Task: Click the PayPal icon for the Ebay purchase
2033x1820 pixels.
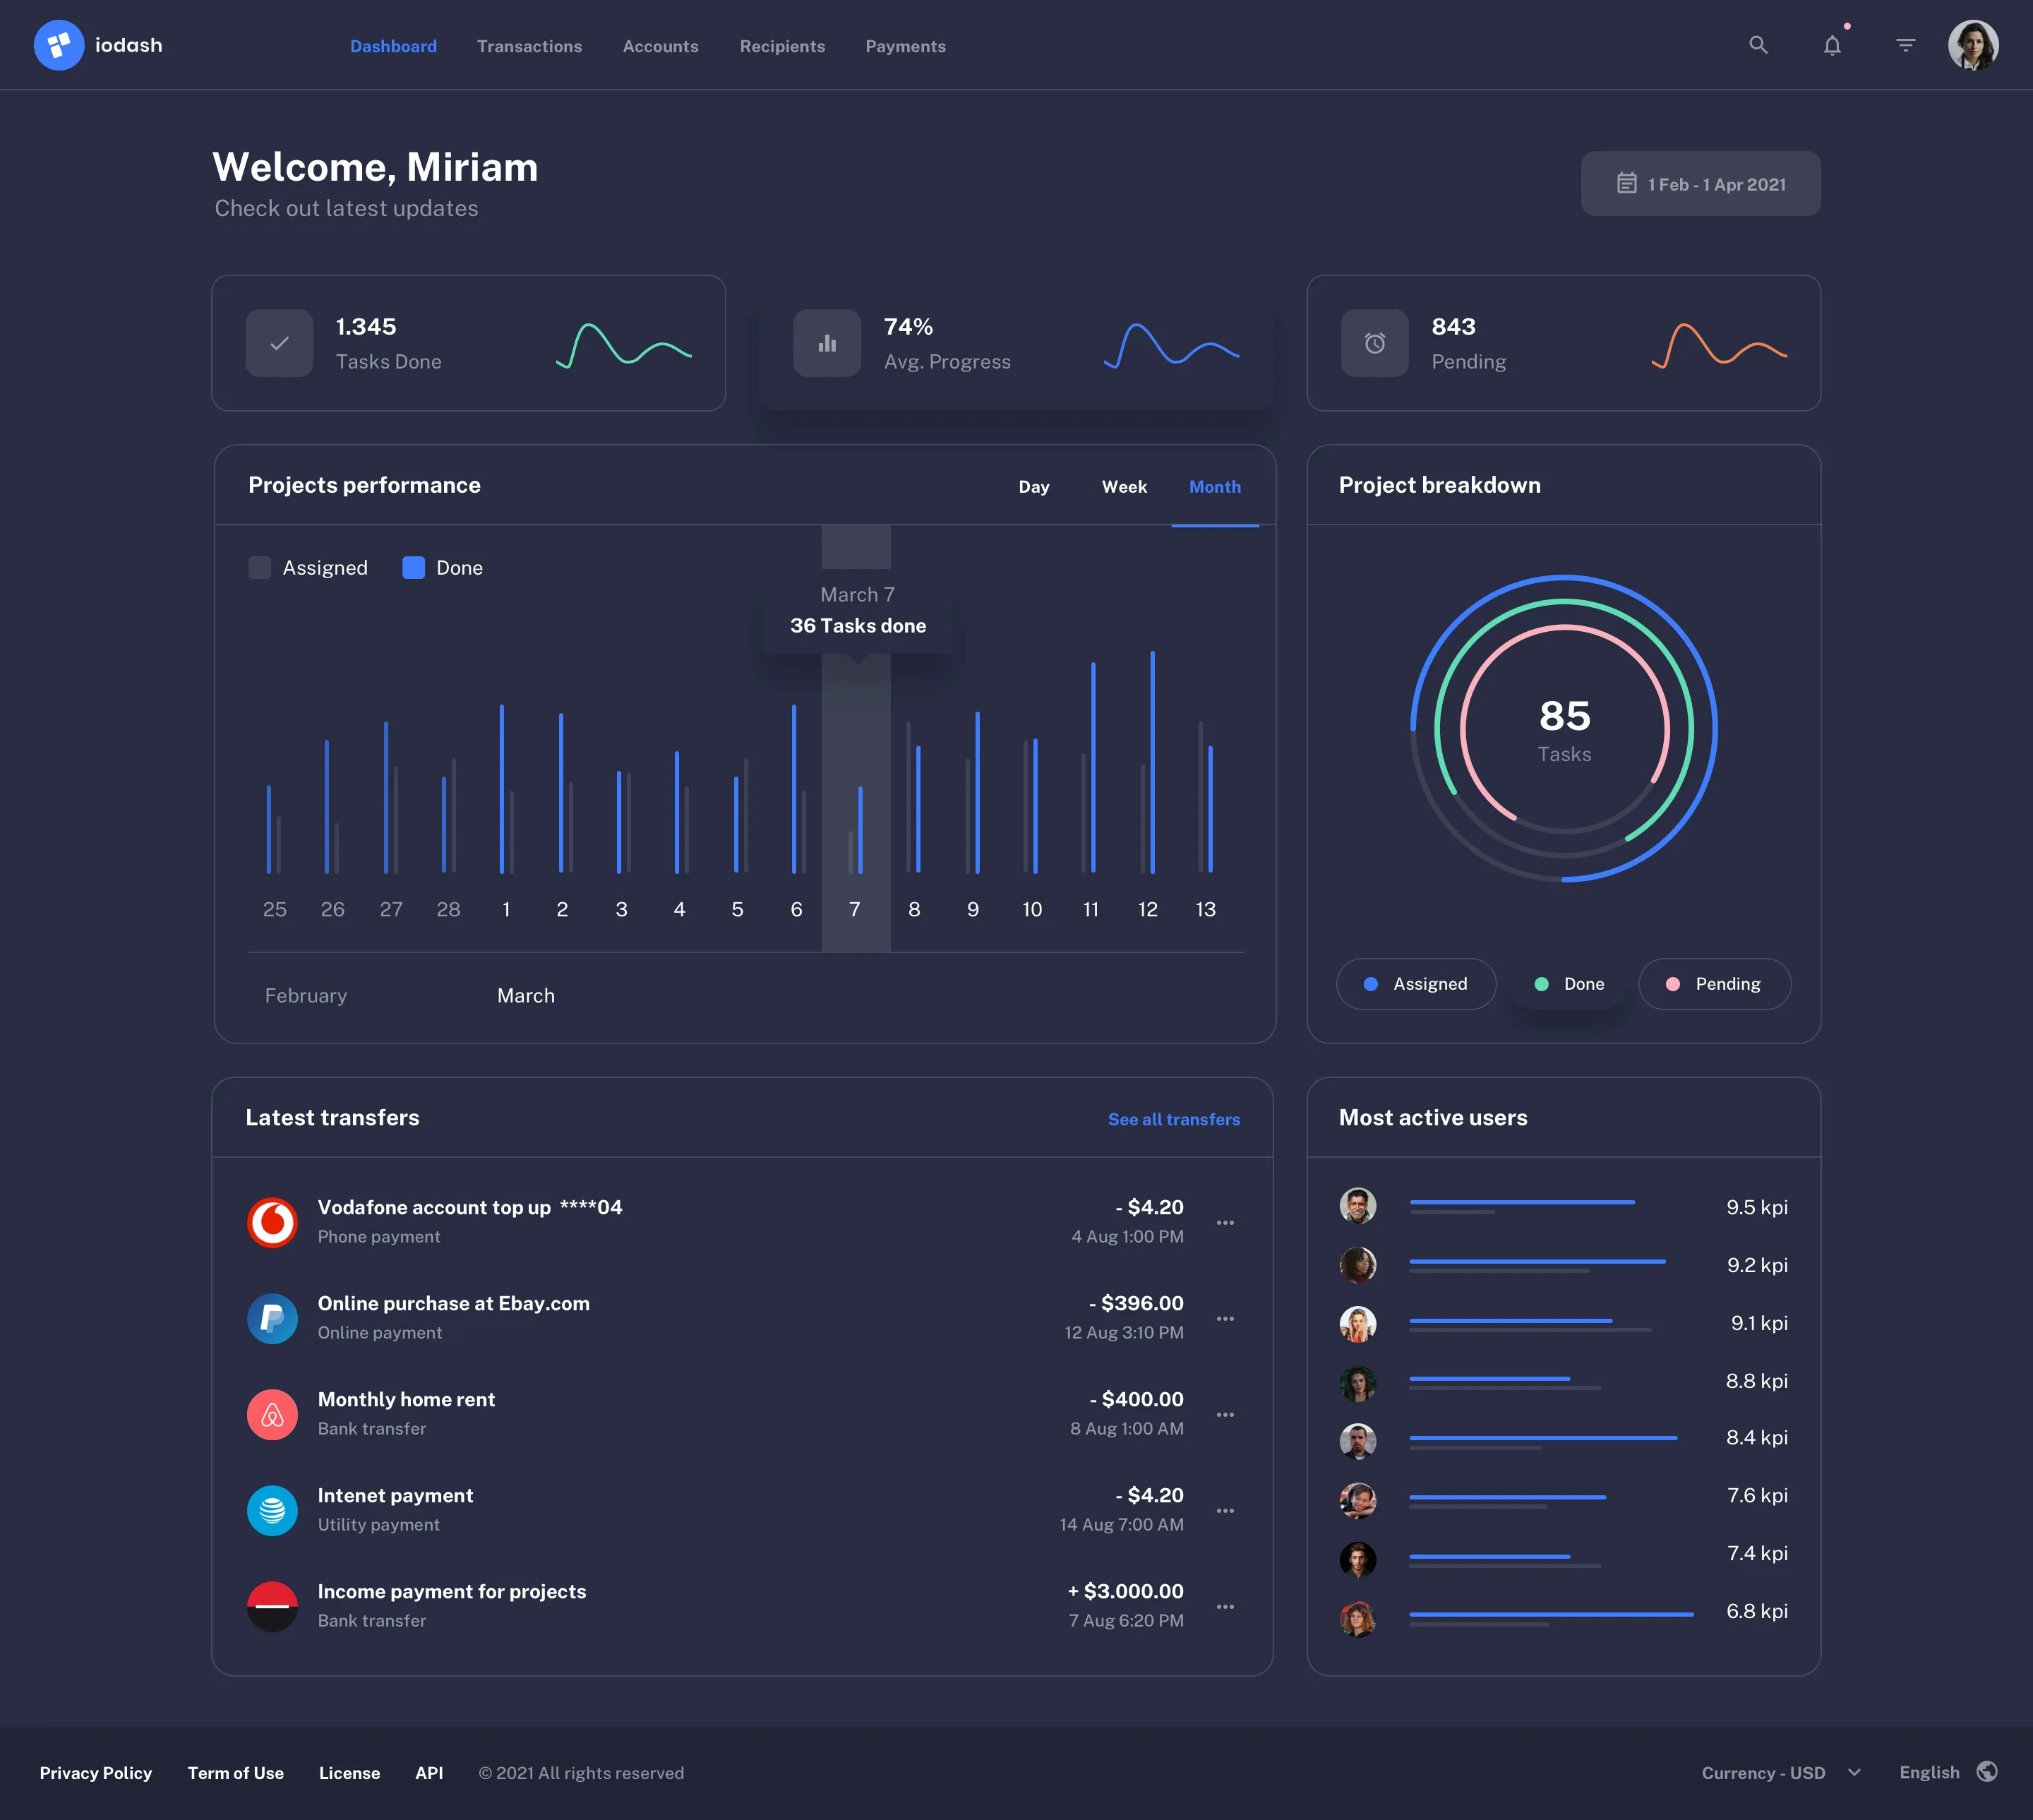Action: click(272, 1318)
